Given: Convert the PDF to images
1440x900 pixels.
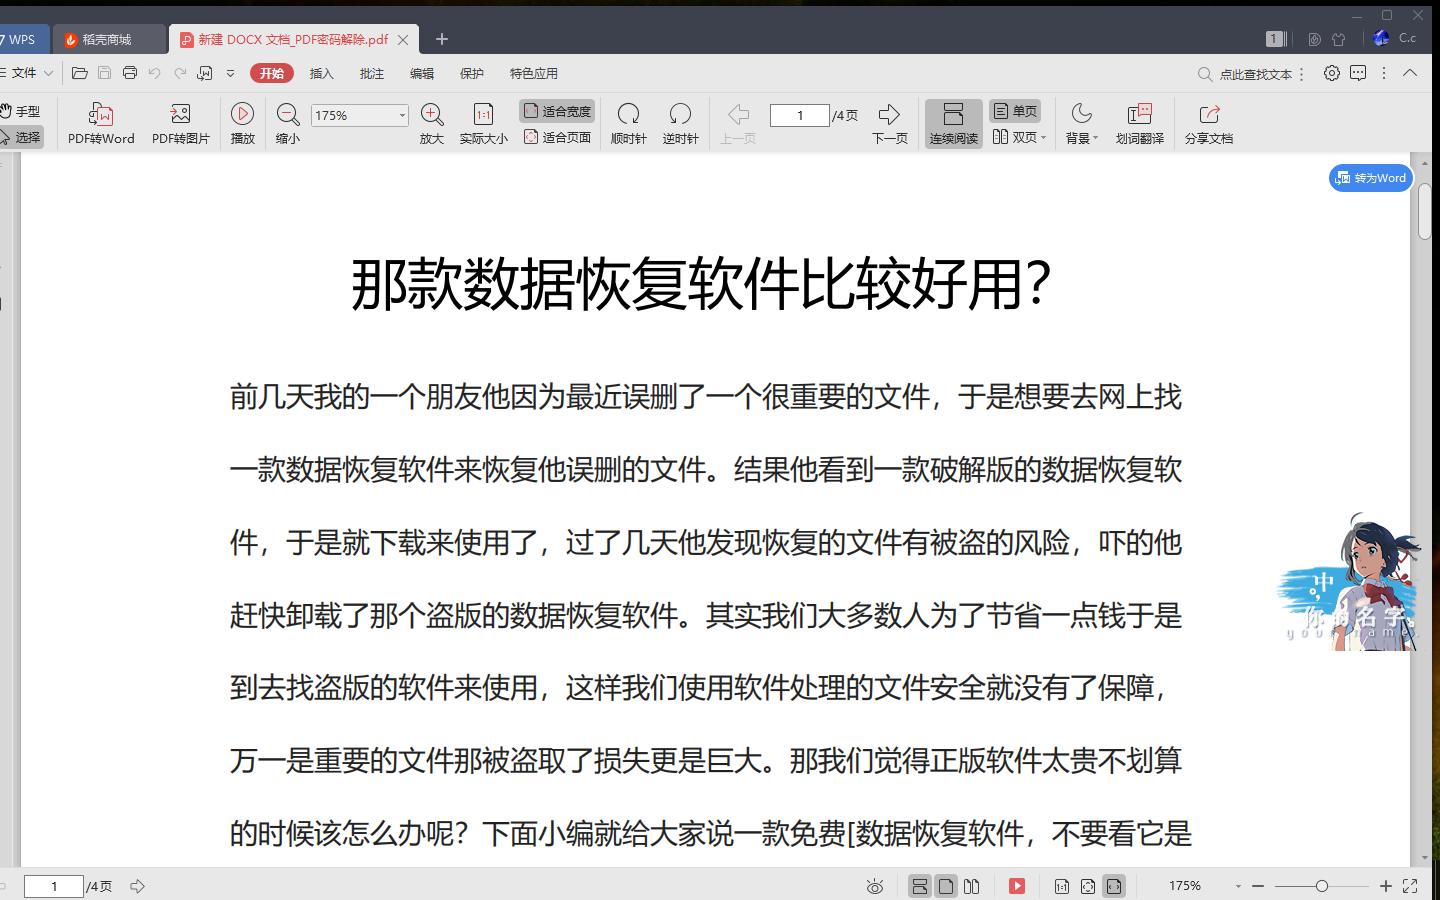Looking at the screenshot, I should [180, 122].
